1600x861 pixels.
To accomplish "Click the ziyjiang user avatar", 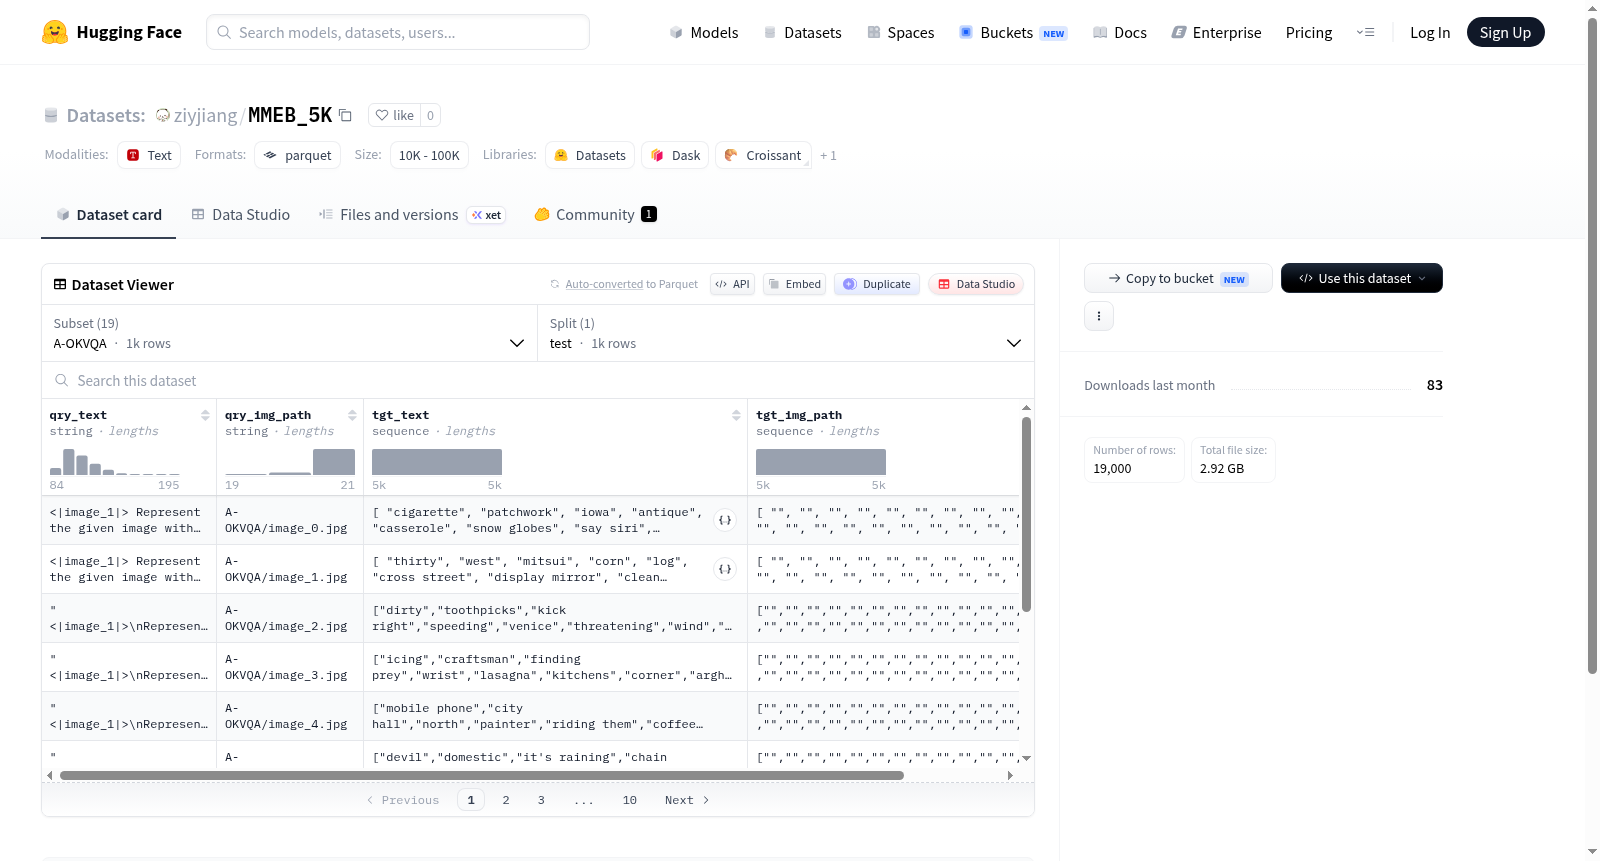I will [x=163, y=115].
